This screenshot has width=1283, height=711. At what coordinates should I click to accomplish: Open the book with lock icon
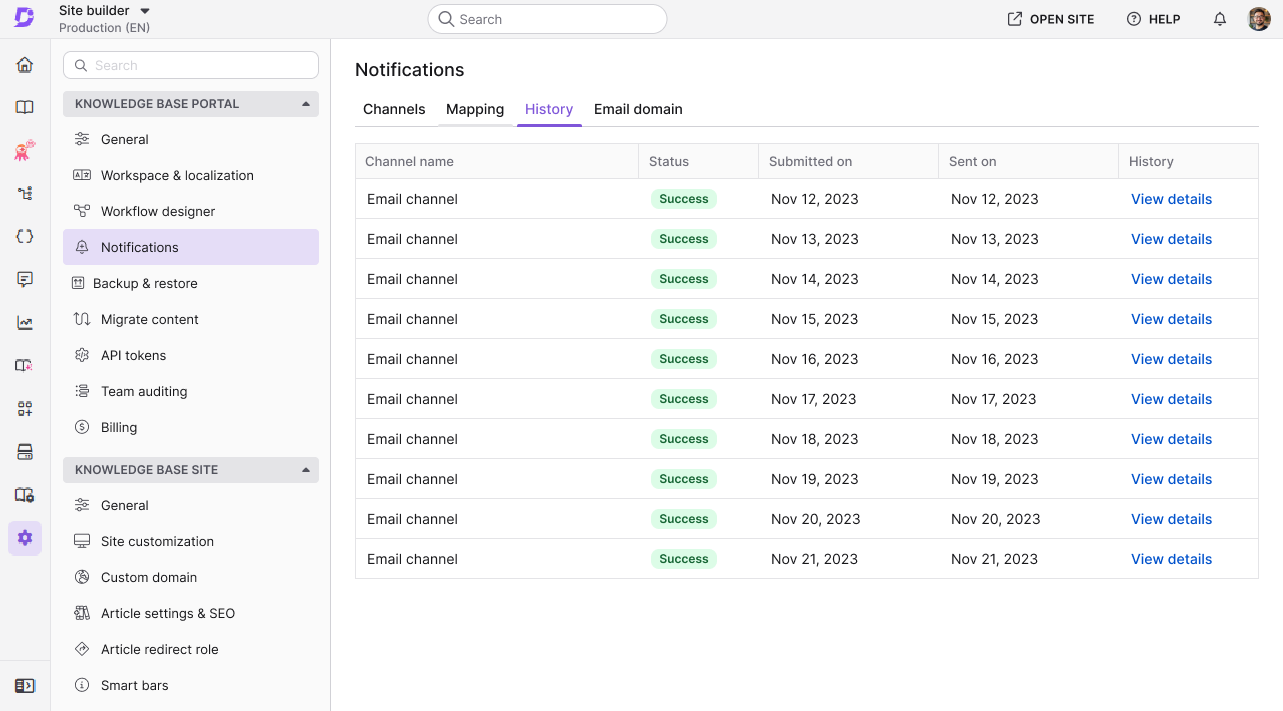tap(25, 495)
